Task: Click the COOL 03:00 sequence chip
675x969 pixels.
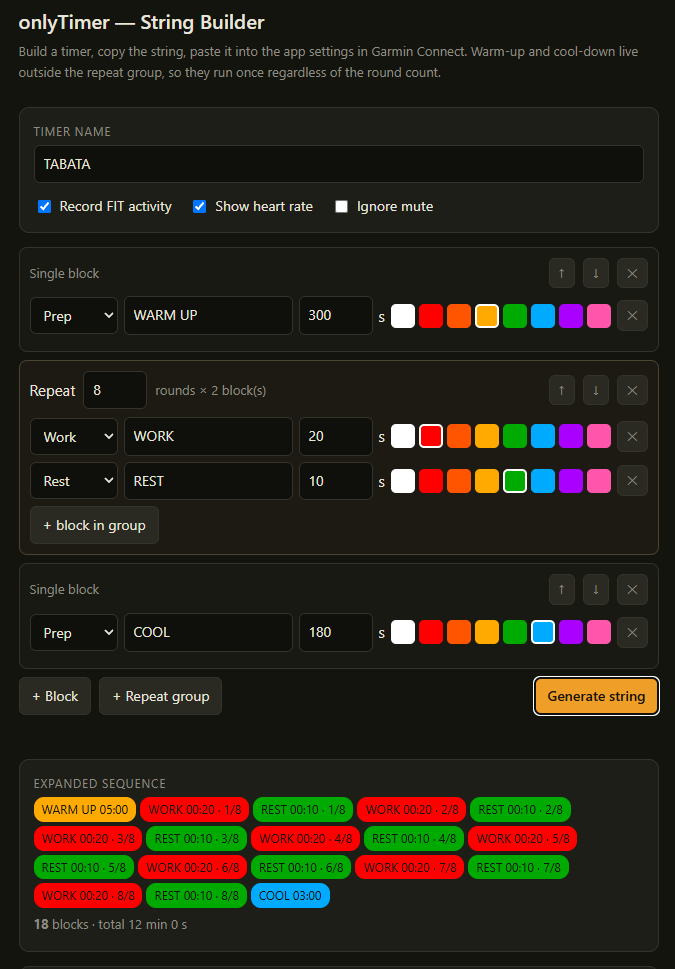Action: tap(291, 895)
